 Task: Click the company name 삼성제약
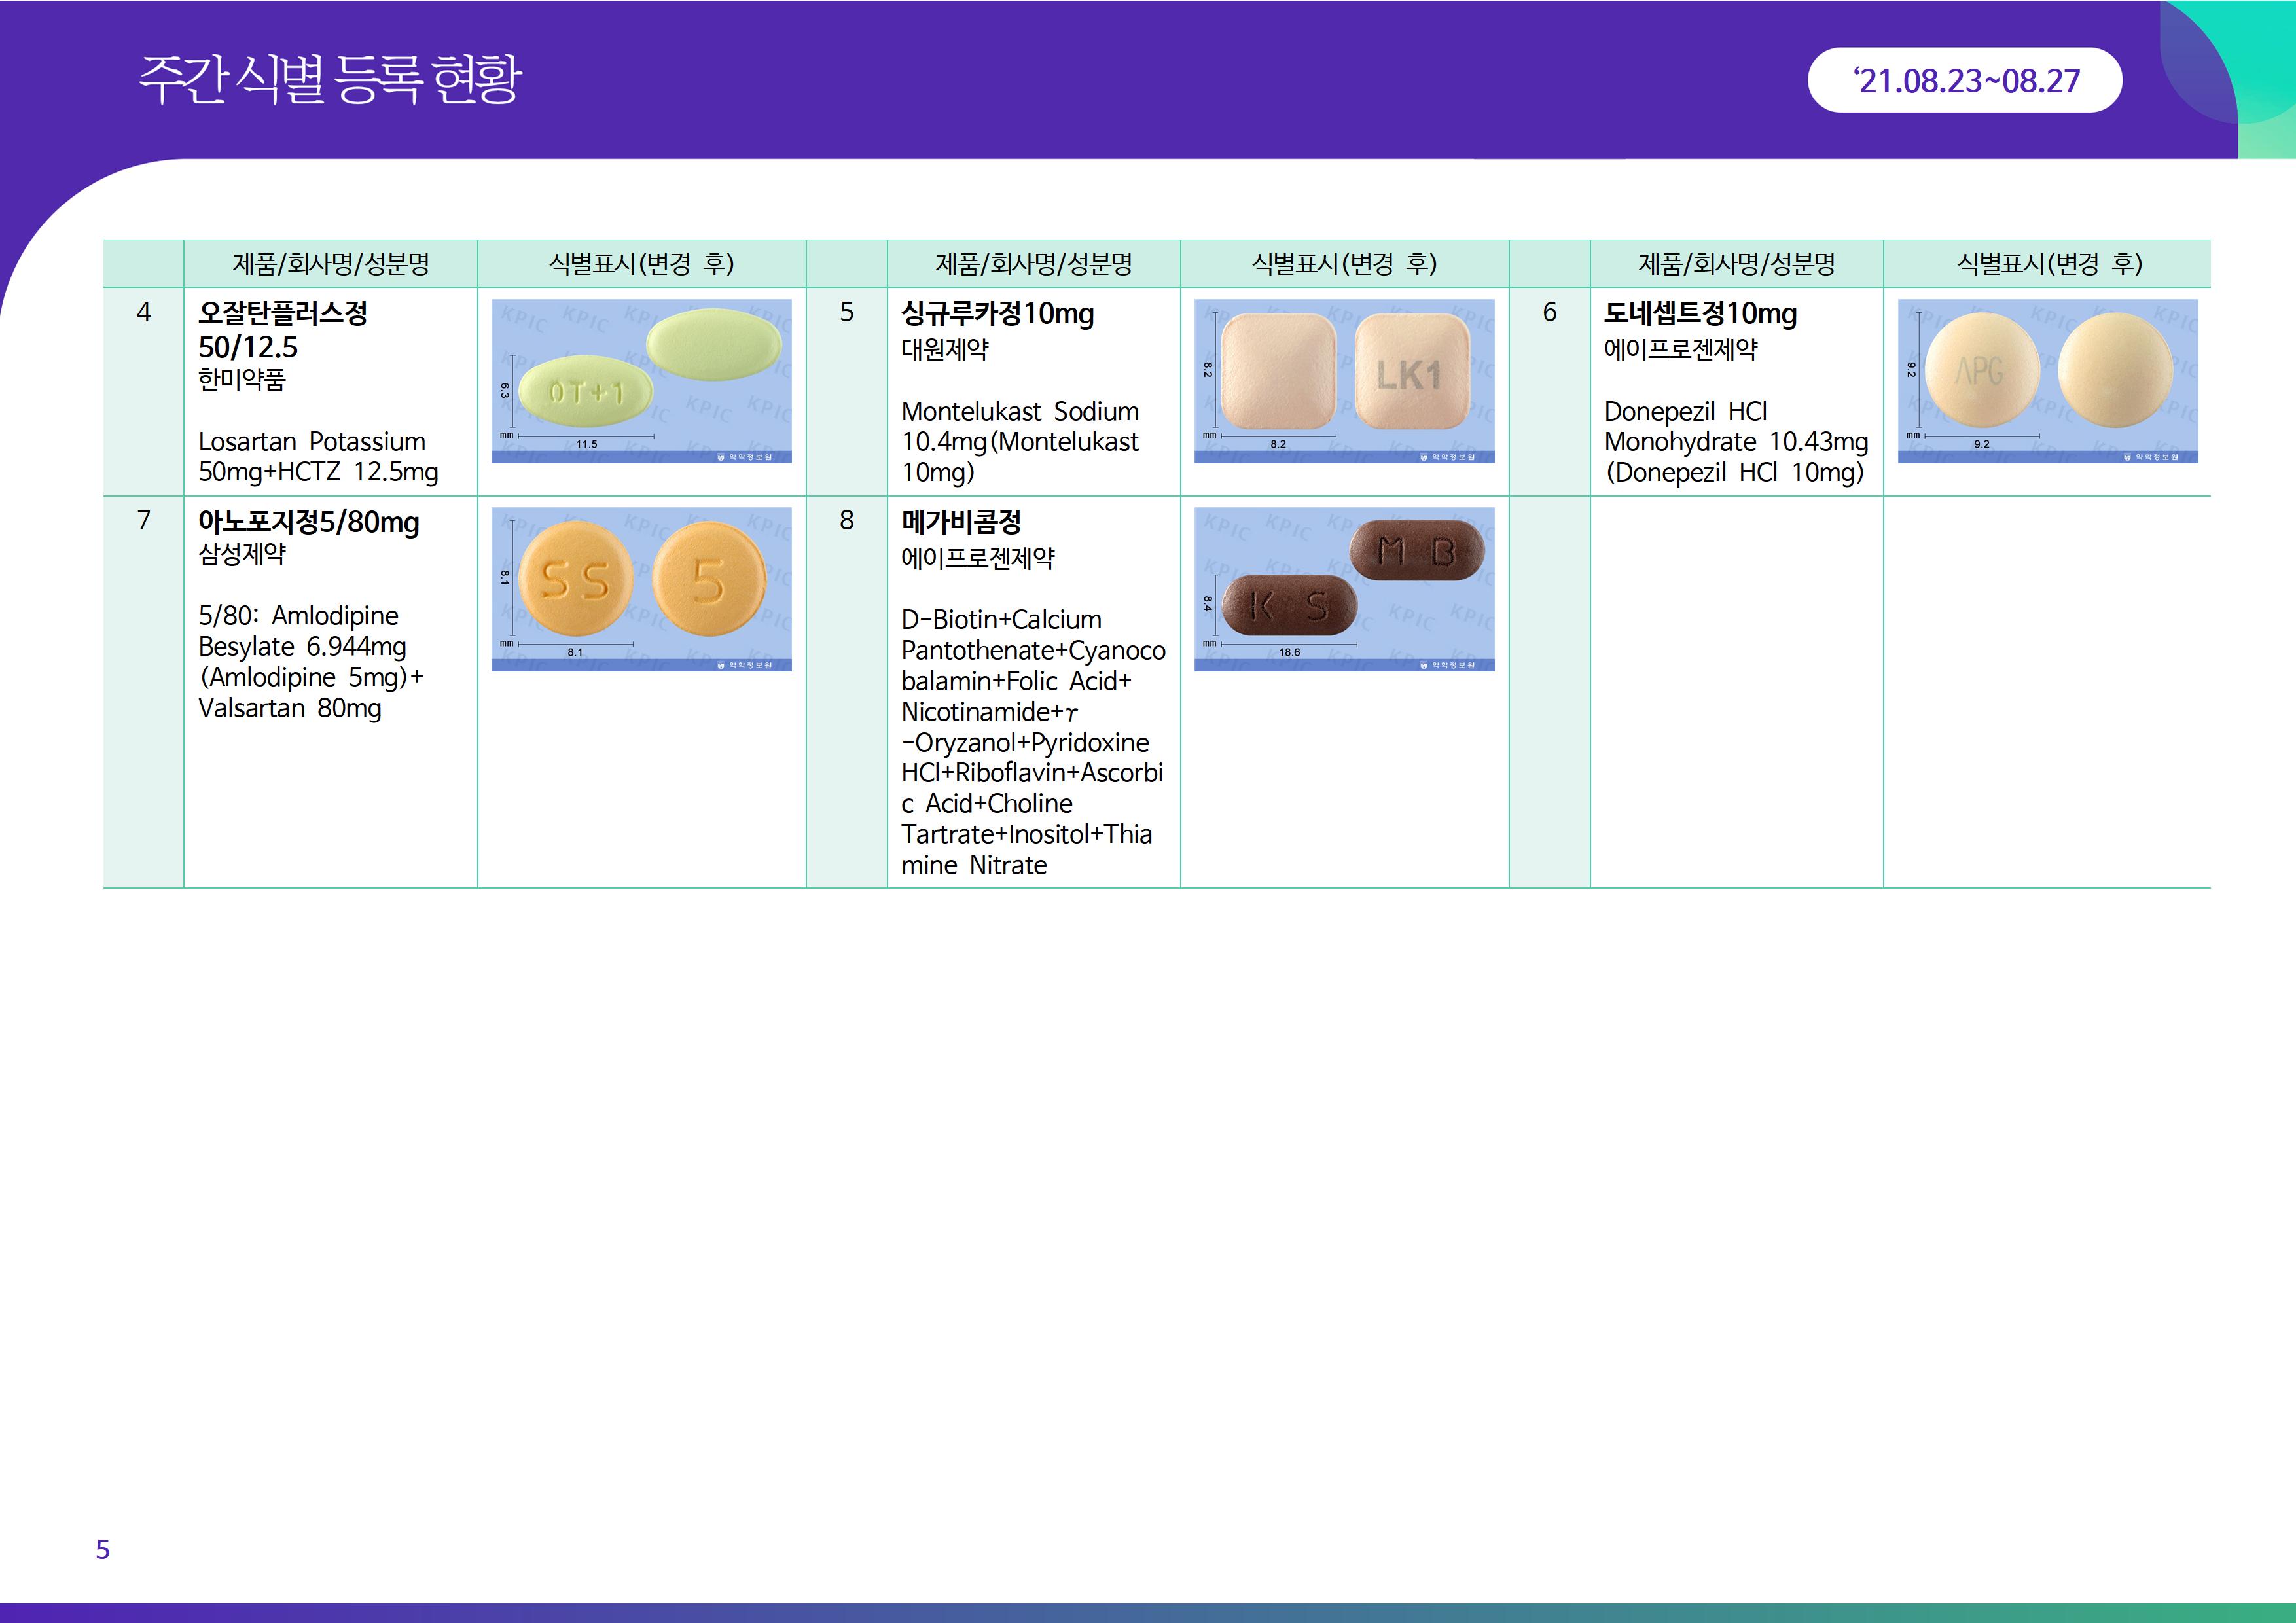coord(241,554)
